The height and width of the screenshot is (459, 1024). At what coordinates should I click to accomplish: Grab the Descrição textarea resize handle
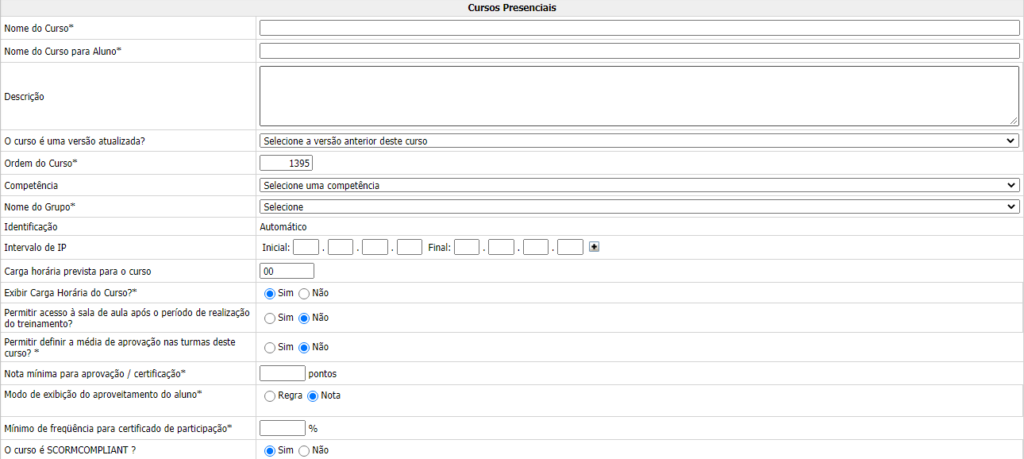coord(1014,120)
